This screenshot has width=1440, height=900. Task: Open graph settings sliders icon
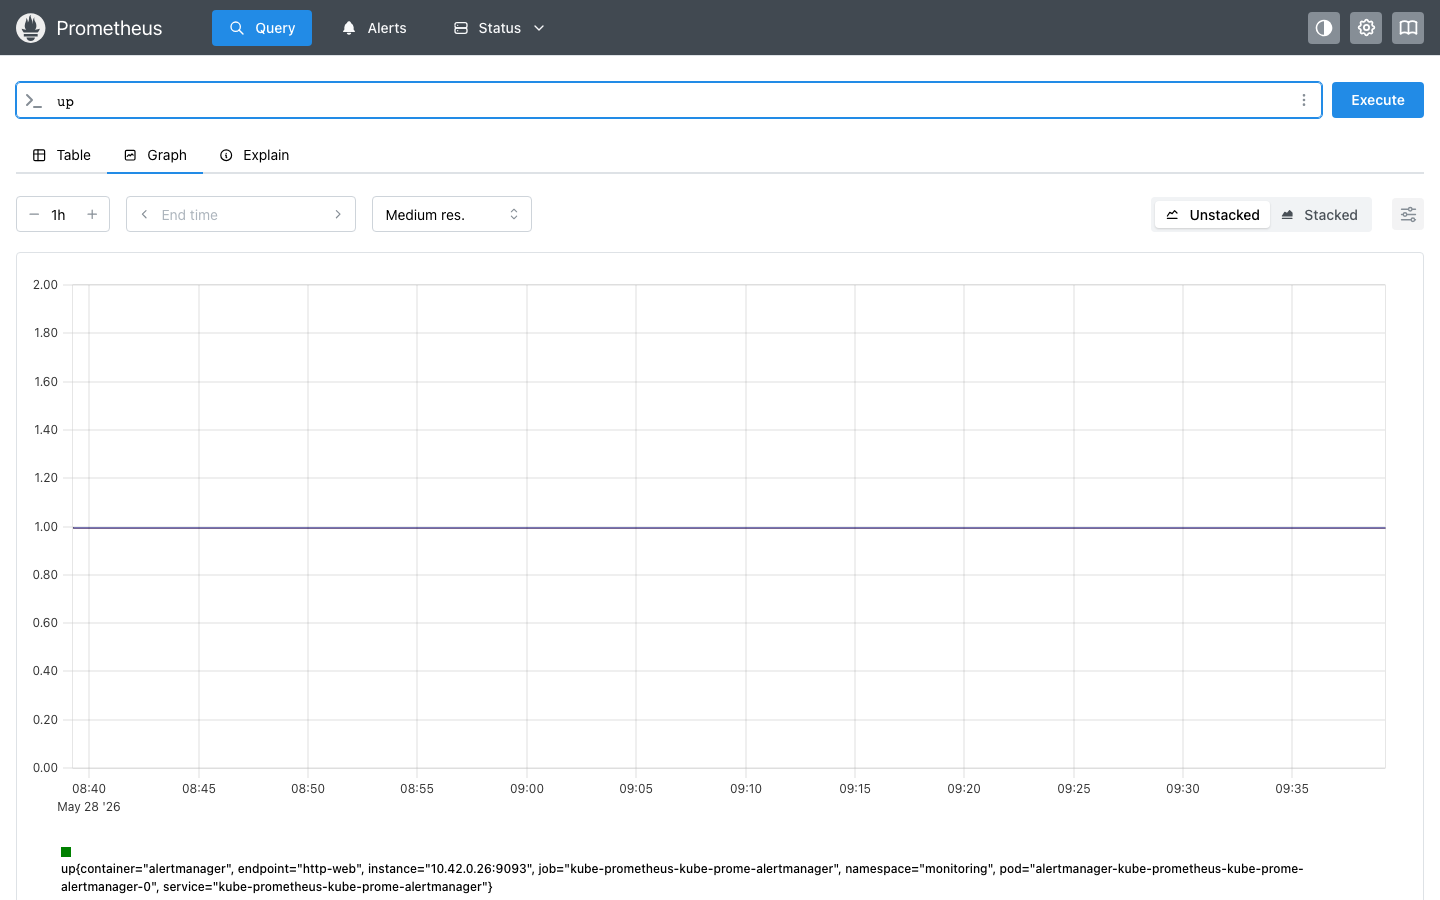click(1408, 214)
